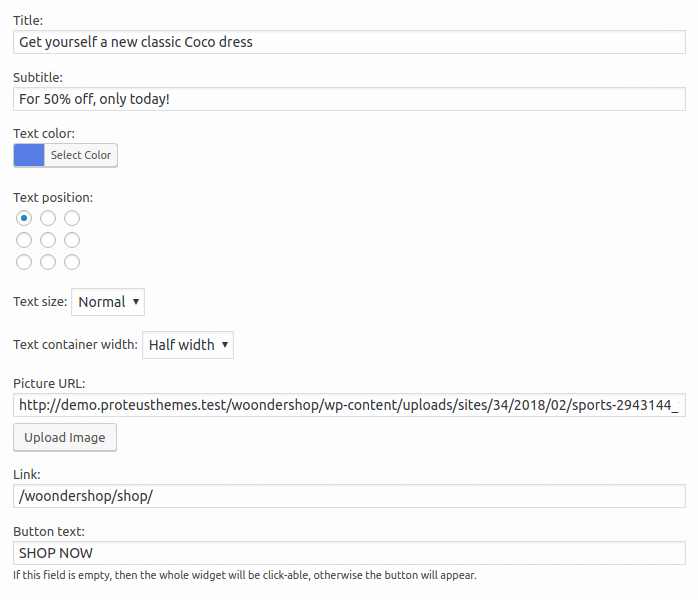Select top-left text position radio button
This screenshot has width=698, height=600.
[x=24, y=218]
